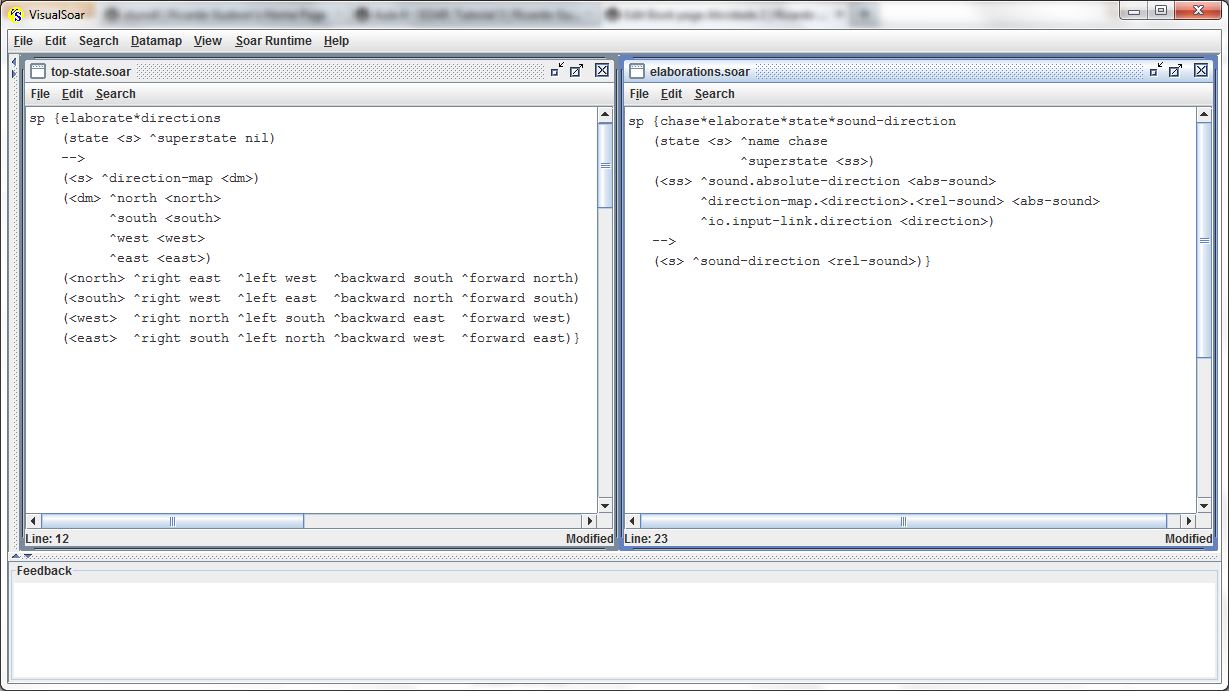Close the elaborations.soar editor window

[x=1201, y=70]
